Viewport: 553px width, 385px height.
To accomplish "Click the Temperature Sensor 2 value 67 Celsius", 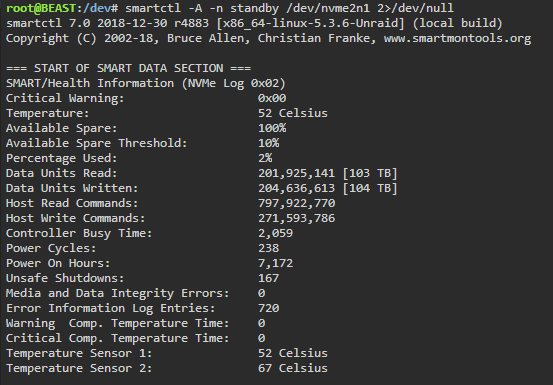I will click(293, 368).
